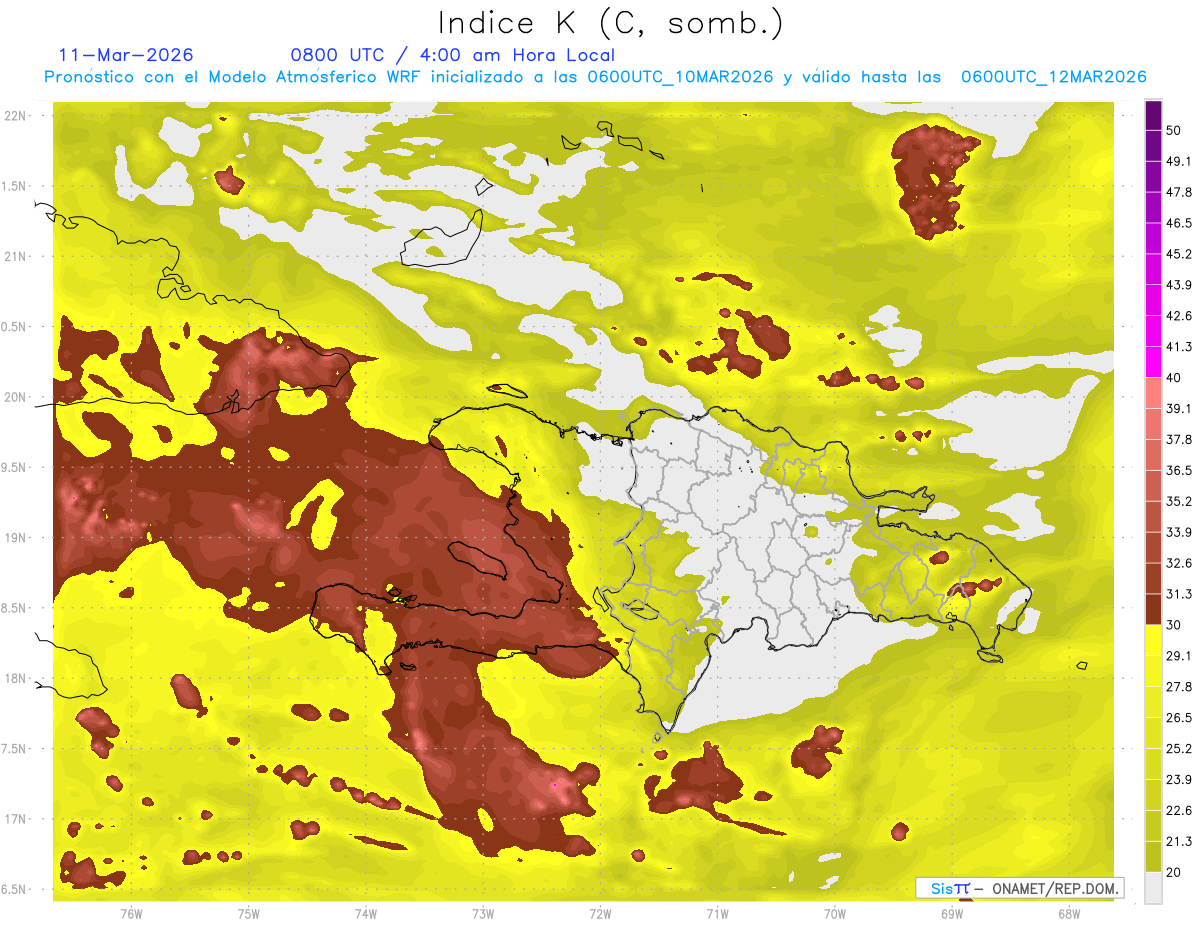Screen dimensions: 1200x927
Task: Click color scale value '32.6'
Action: pyautogui.click(x=1178, y=563)
